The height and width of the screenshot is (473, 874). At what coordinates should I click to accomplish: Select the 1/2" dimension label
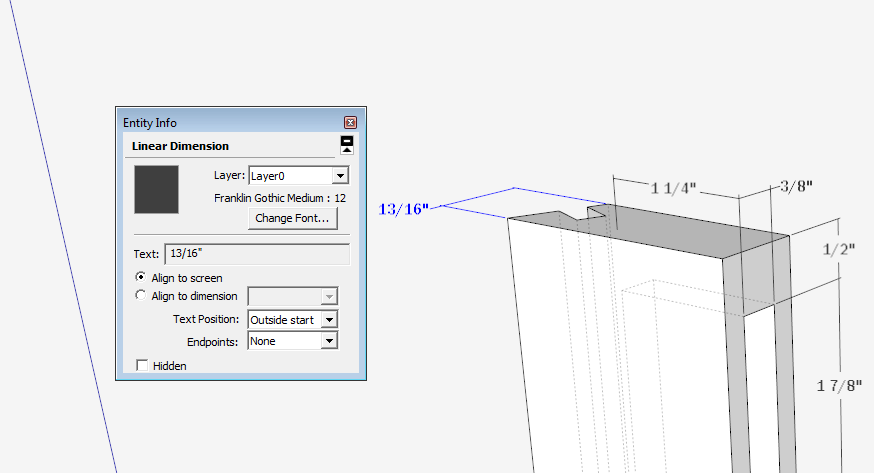pos(839,249)
